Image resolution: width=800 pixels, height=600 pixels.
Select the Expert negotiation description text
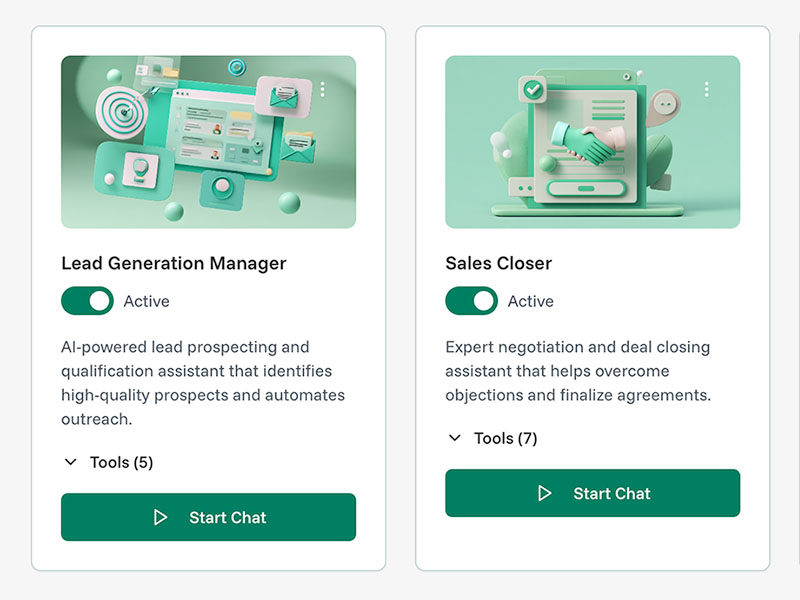578,371
